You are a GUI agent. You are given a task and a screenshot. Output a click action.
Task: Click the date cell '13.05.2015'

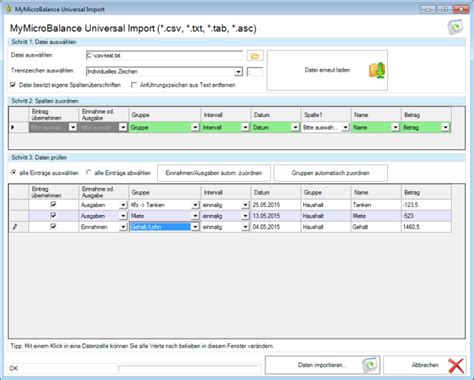(x=275, y=216)
